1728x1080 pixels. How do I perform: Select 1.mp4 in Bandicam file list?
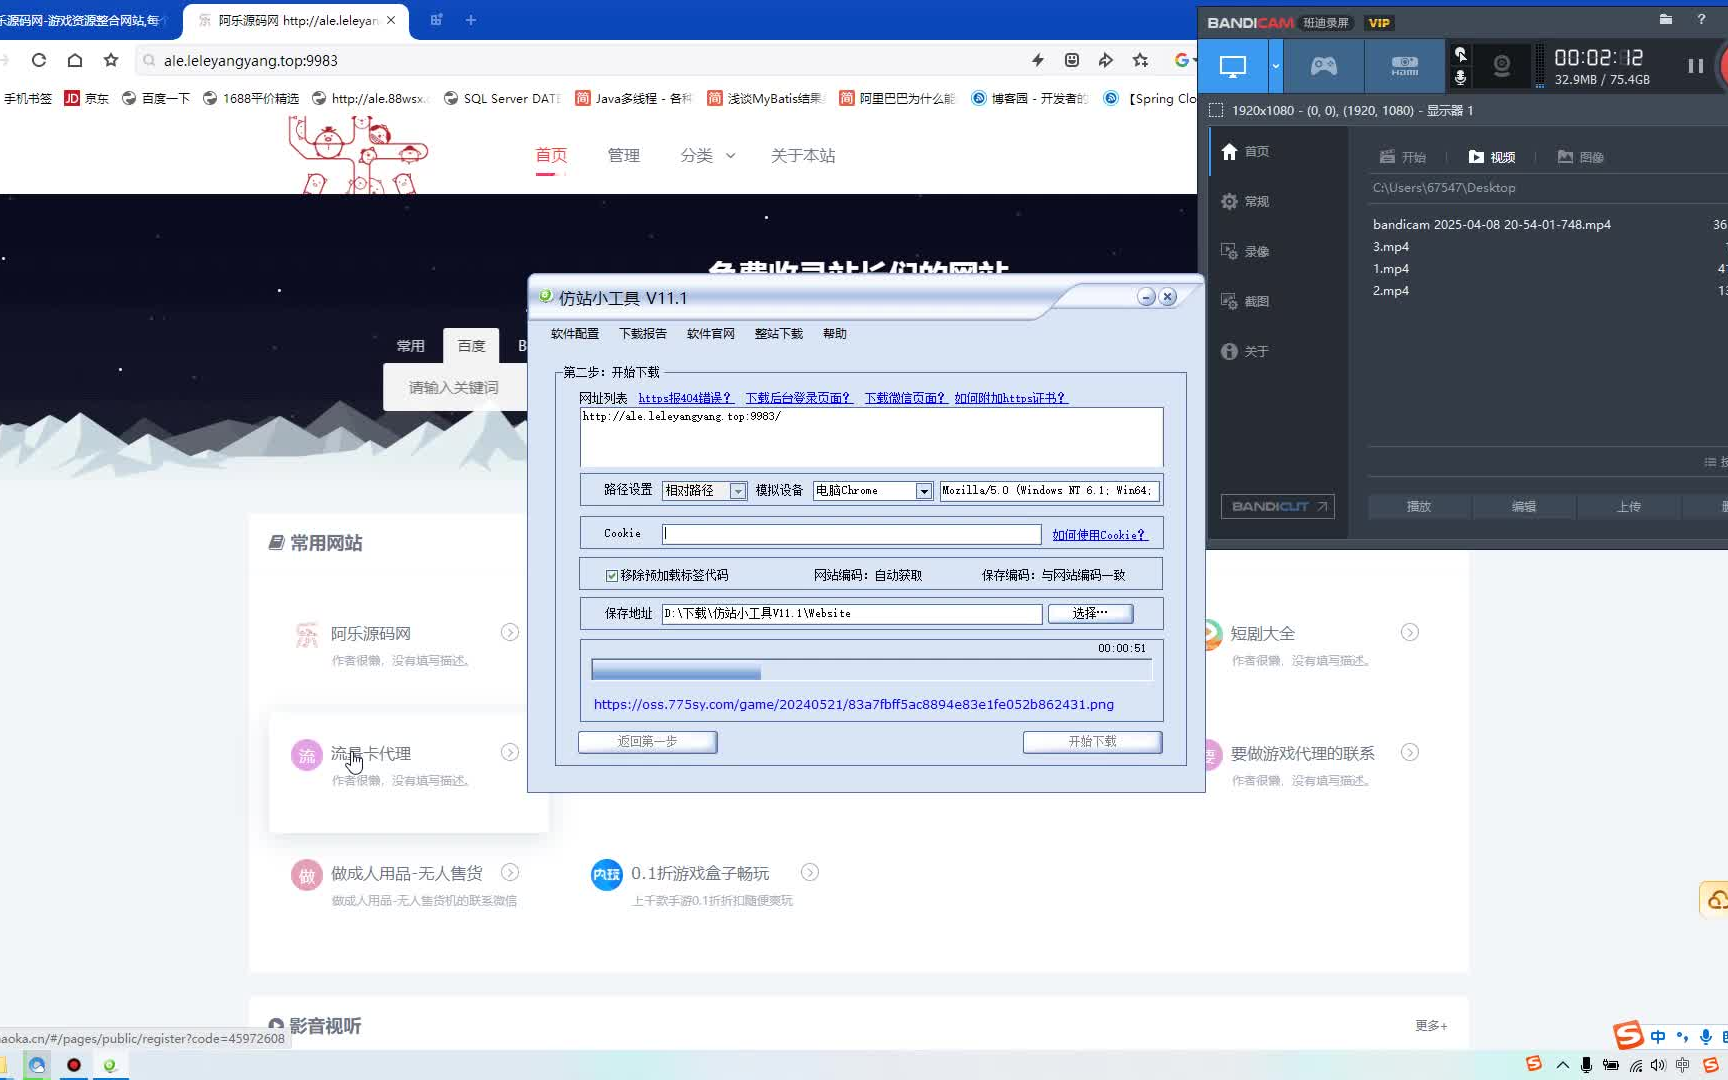(1391, 269)
